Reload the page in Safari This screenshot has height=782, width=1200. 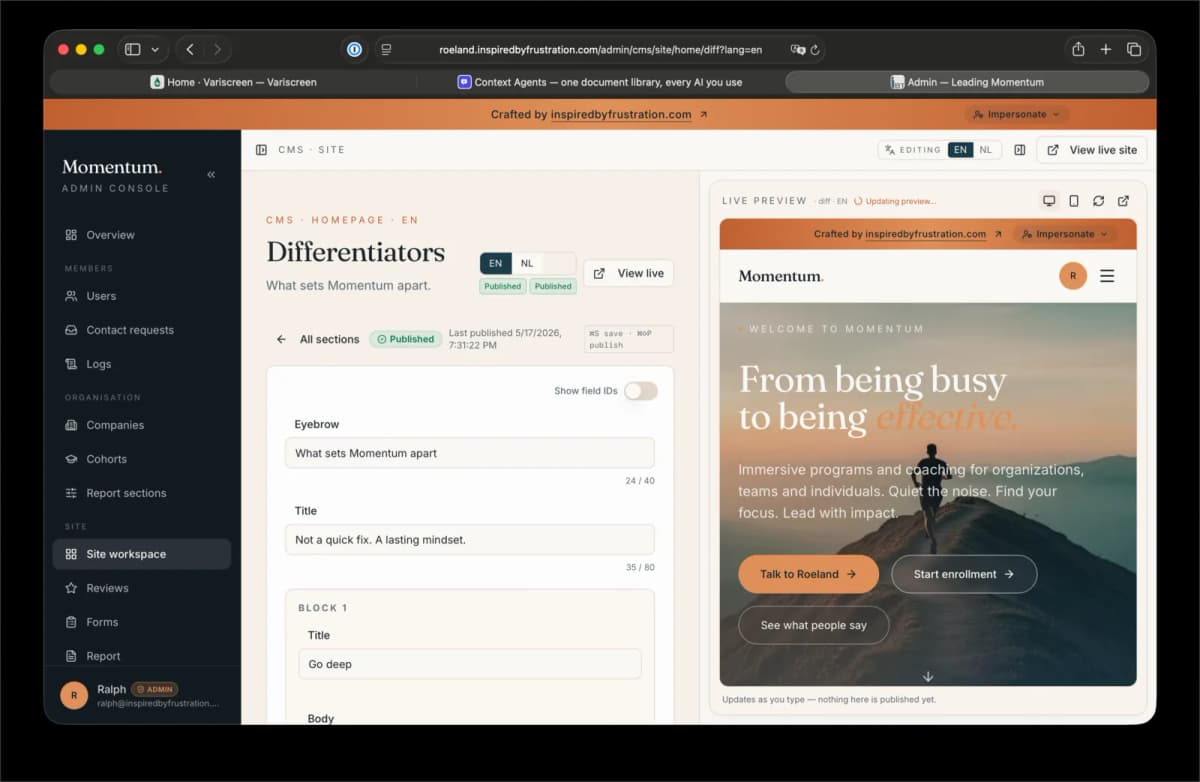(x=815, y=49)
